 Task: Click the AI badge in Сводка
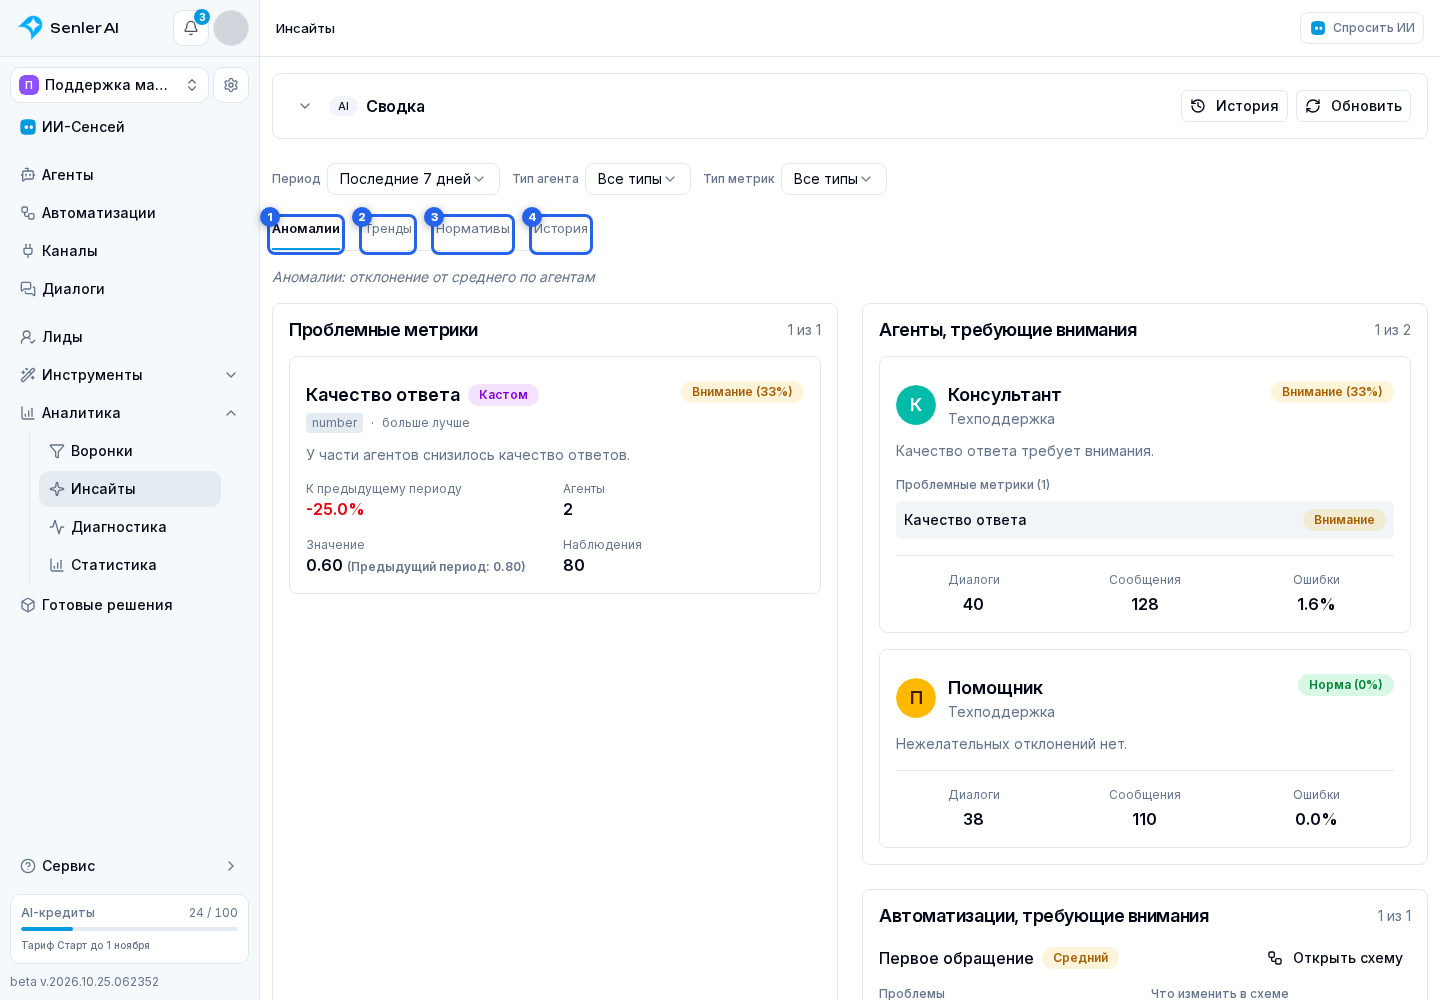tap(343, 106)
